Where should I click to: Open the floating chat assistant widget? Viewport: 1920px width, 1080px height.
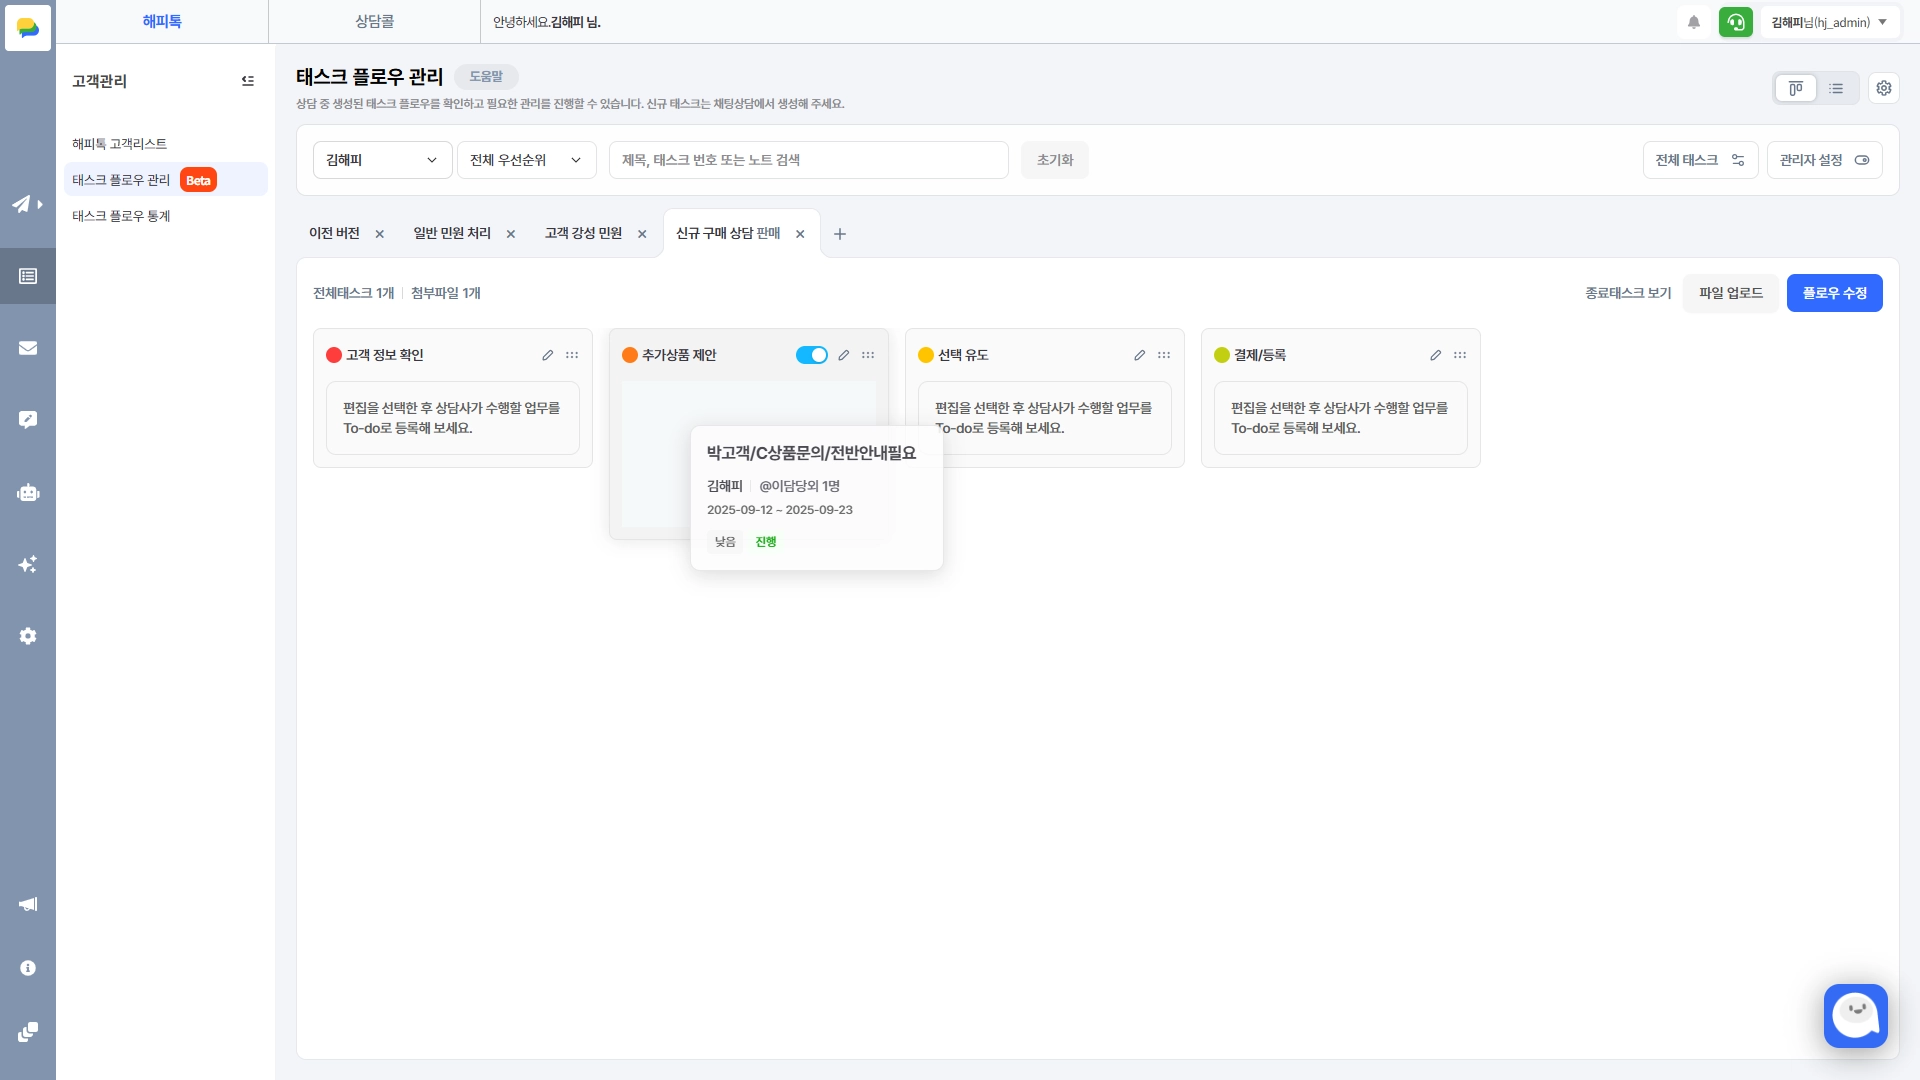(1855, 1015)
